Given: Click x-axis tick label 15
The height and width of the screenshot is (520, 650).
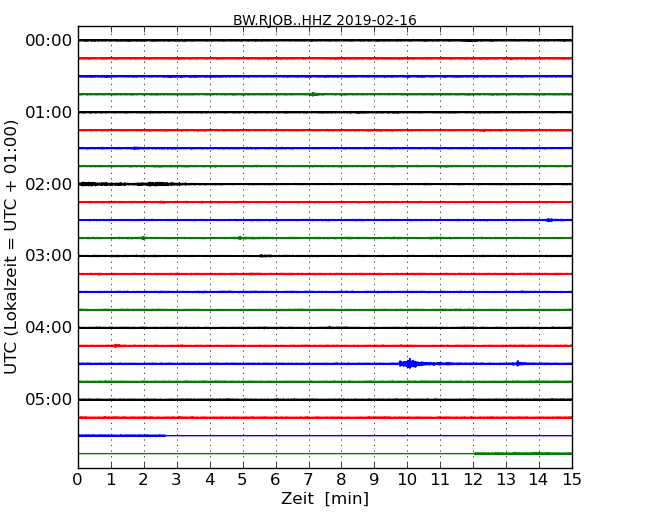Looking at the screenshot, I should [572, 480].
